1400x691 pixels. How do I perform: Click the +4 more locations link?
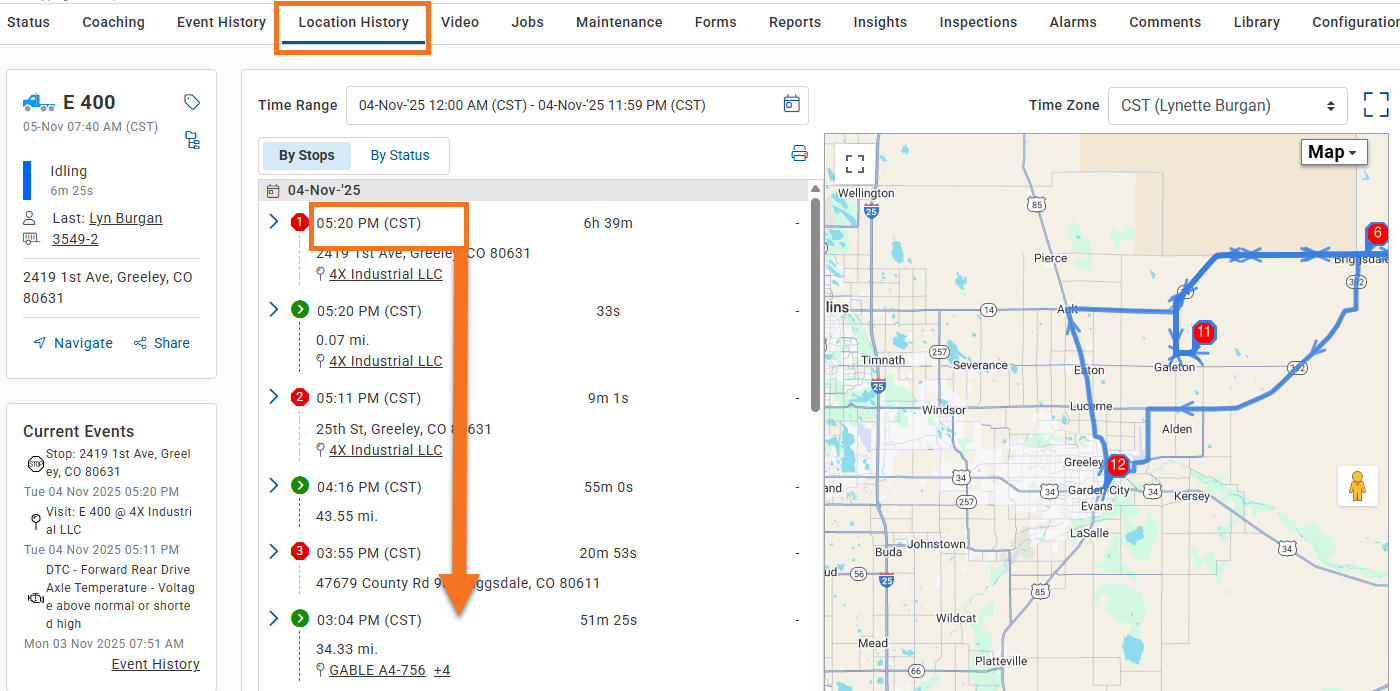(442, 670)
